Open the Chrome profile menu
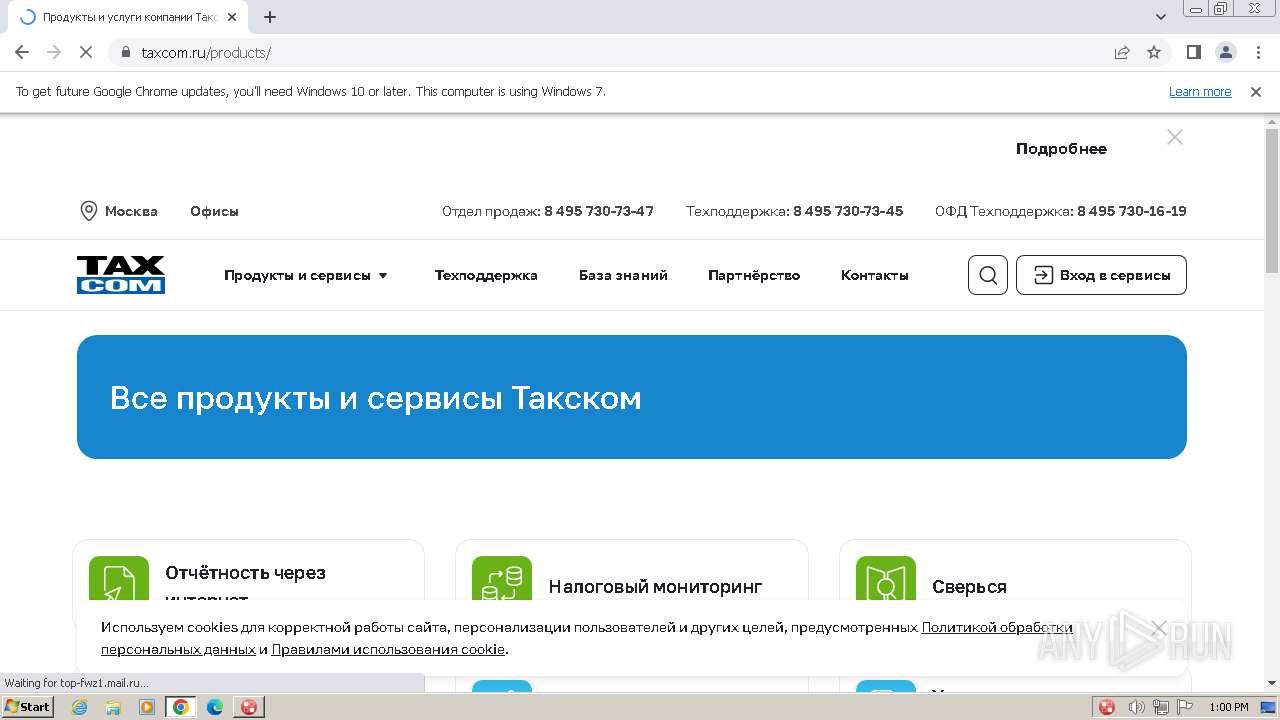The height and width of the screenshot is (720, 1280). [1225, 52]
